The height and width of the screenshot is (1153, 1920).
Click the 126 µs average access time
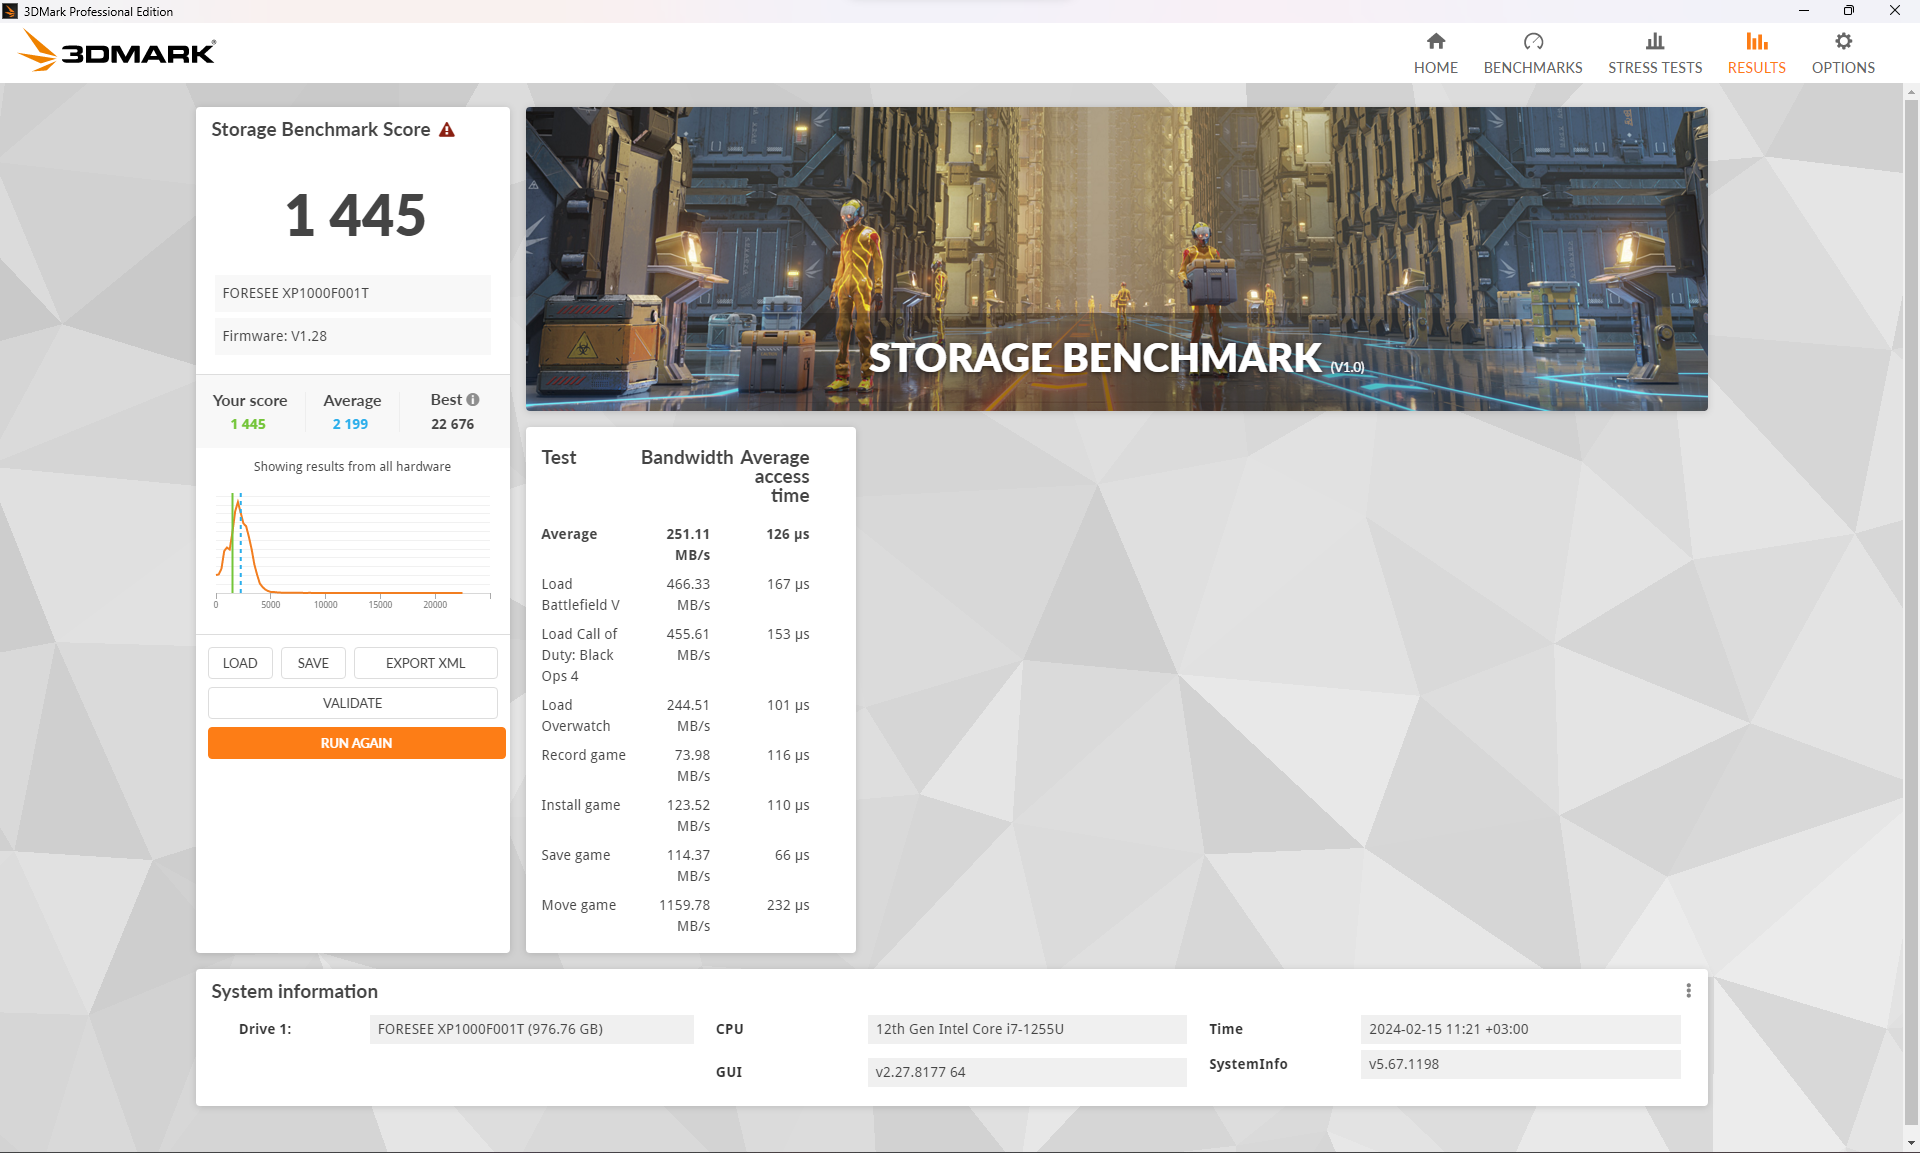pos(788,534)
